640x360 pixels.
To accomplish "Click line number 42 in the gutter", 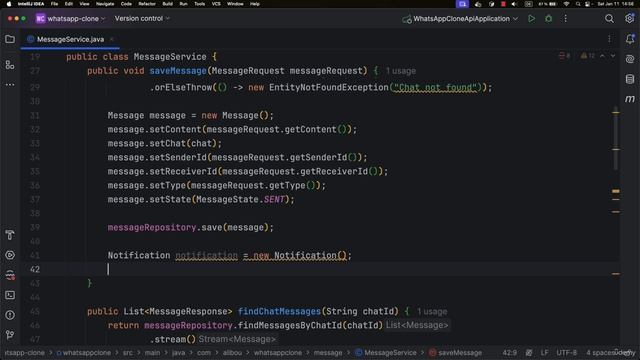I will (x=35, y=269).
